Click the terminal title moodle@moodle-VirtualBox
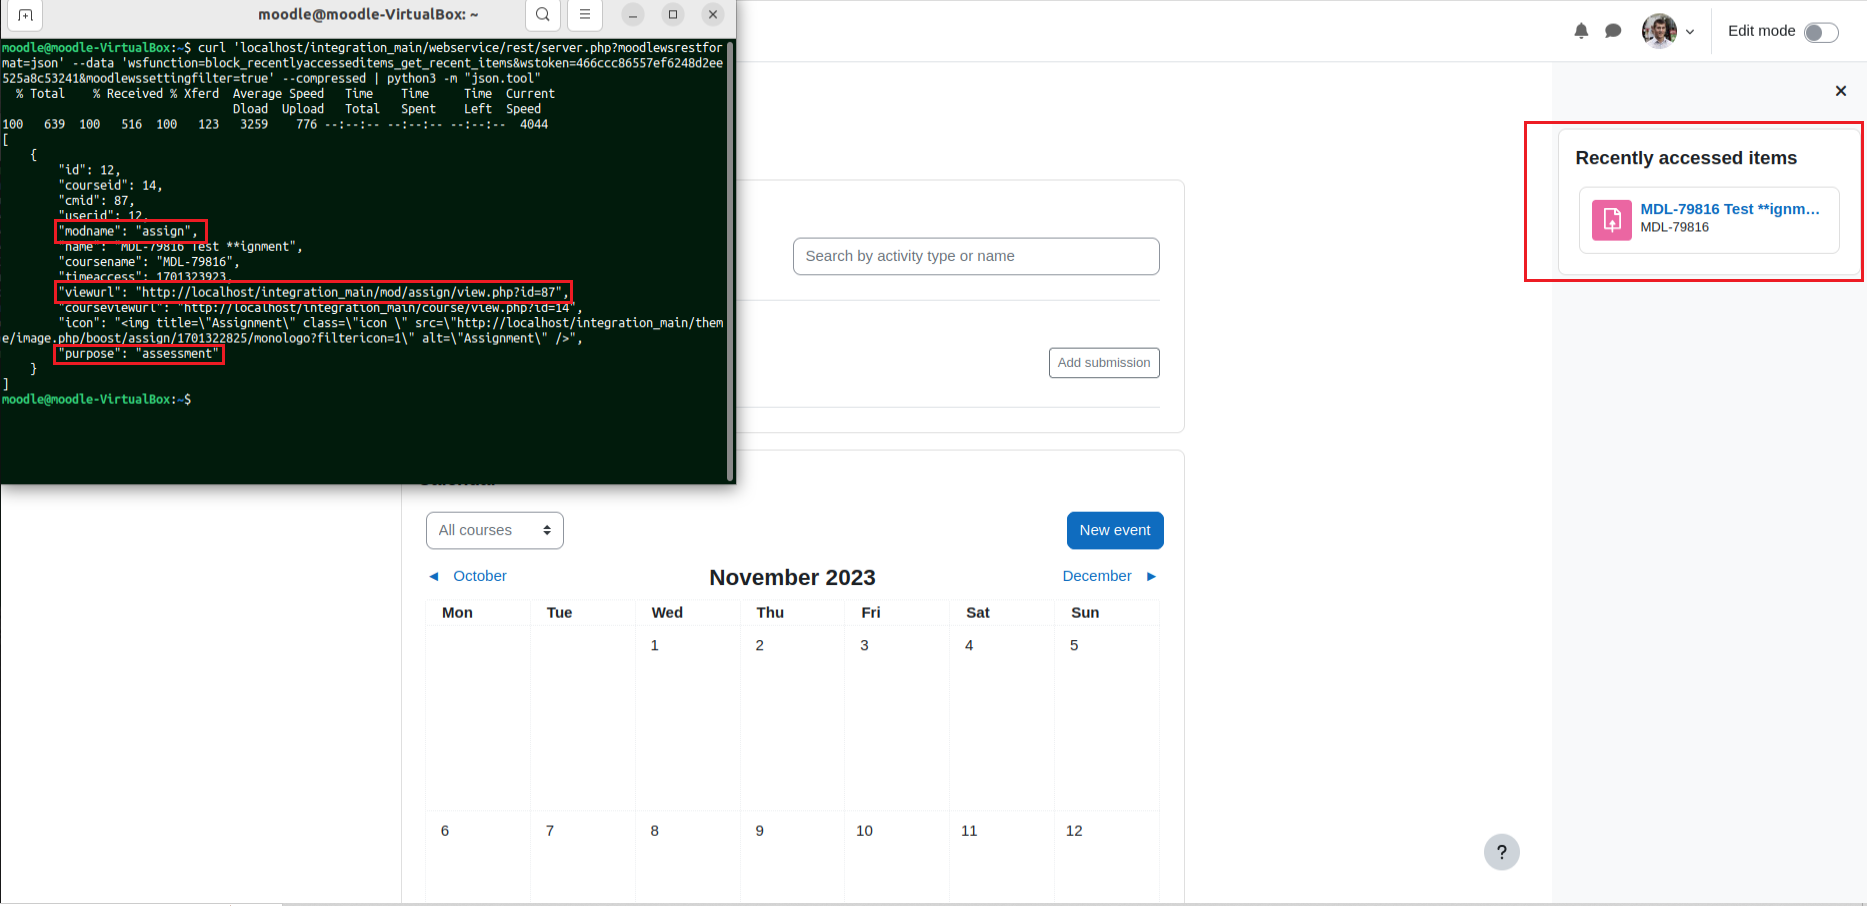The width and height of the screenshot is (1867, 906). click(368, 14)
